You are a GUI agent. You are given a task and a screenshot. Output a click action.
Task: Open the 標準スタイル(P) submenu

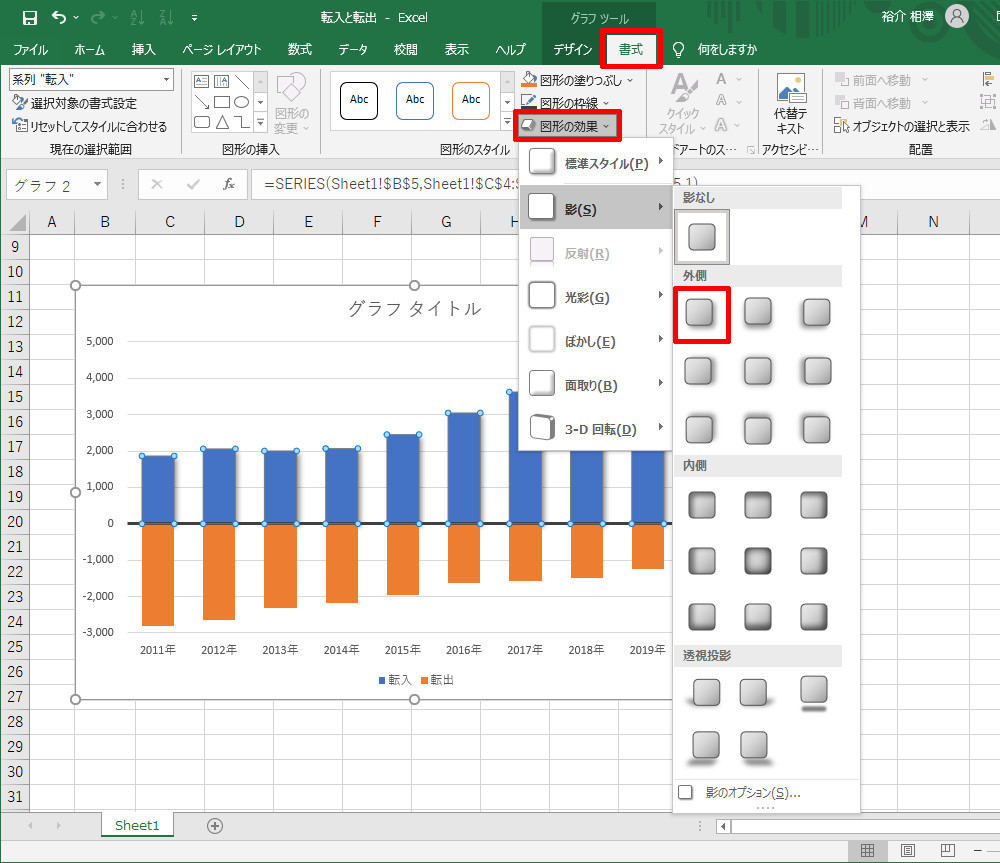596,163
